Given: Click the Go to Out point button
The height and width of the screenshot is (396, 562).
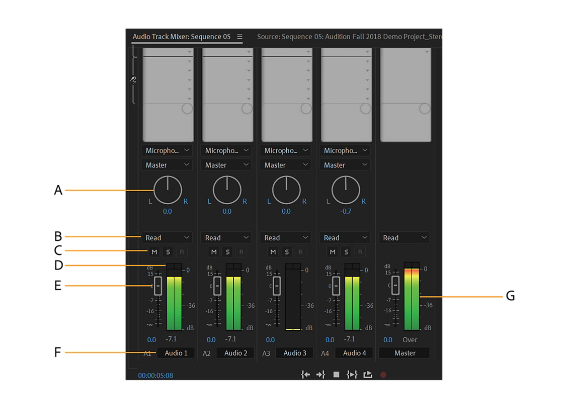Looking at the screenshot, I should coord(320,374).
